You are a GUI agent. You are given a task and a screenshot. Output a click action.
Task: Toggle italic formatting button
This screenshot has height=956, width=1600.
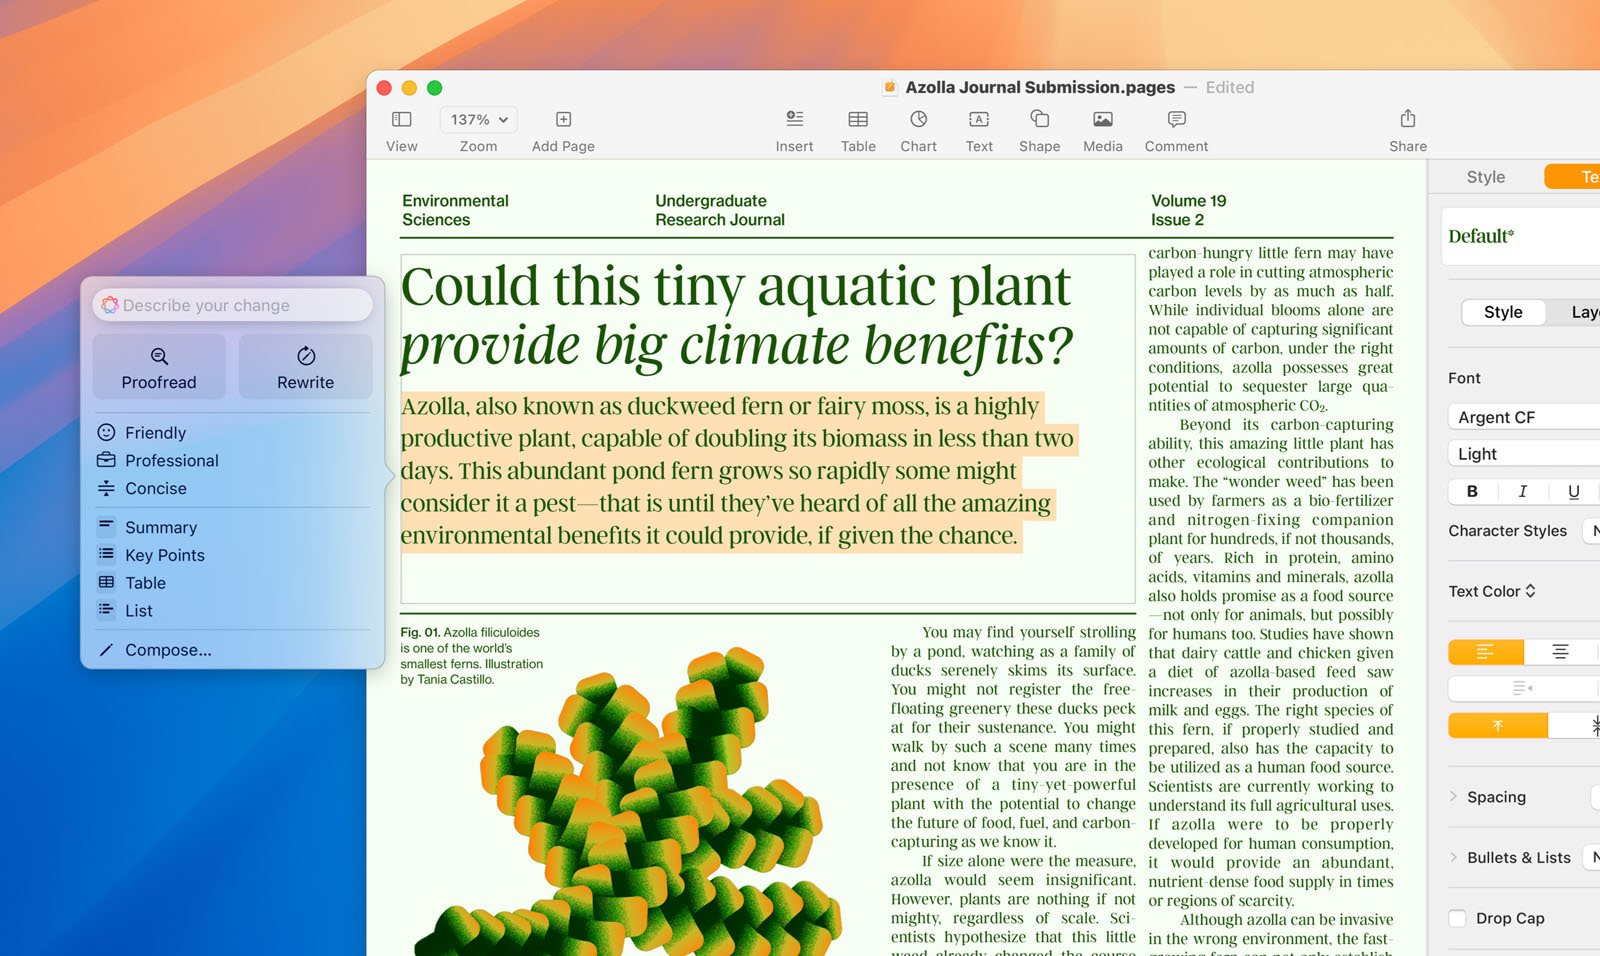1522,491
